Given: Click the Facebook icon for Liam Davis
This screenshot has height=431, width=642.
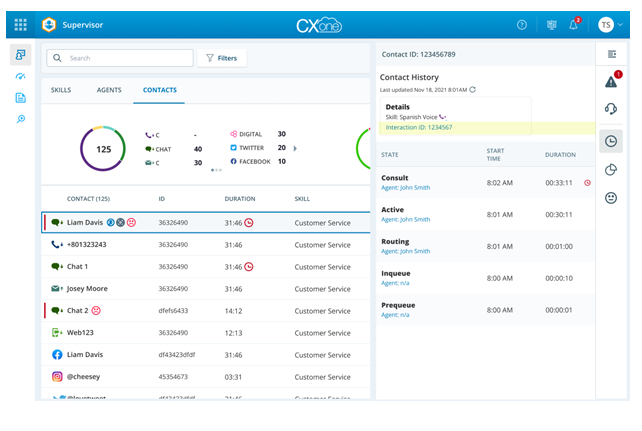Looking at the screenshot, I should 57,354.
